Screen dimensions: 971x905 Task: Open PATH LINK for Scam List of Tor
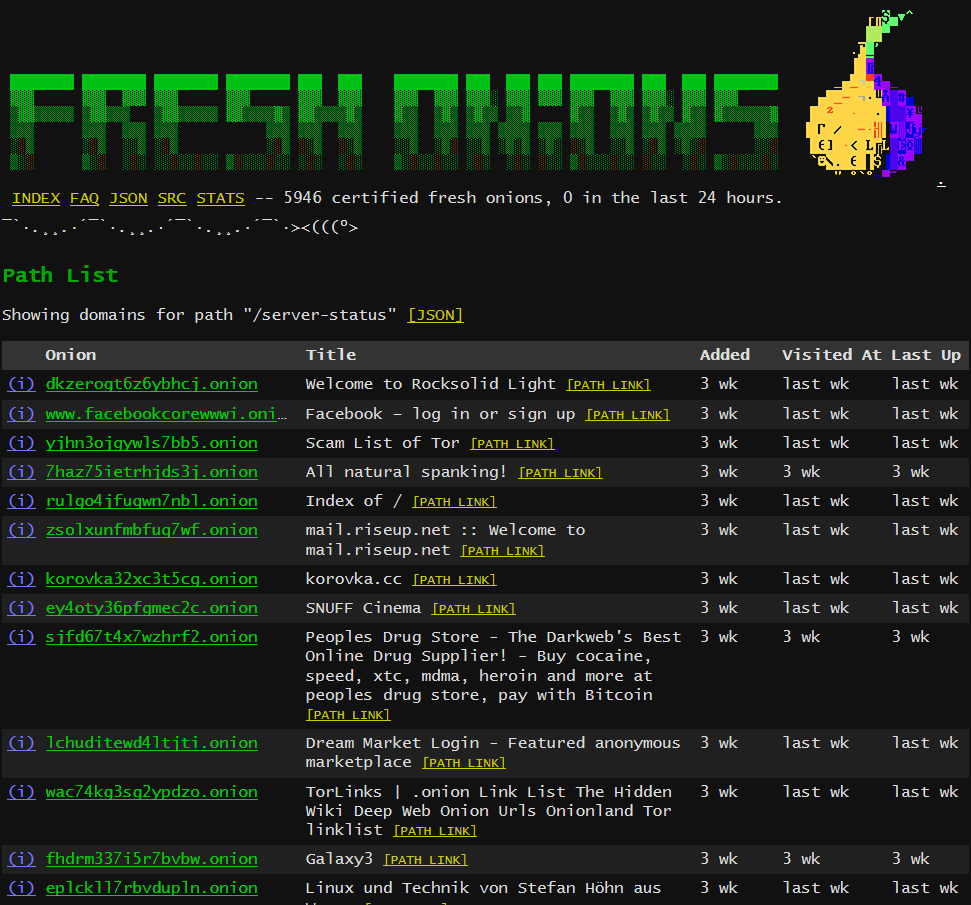click(x=513, y=444)
